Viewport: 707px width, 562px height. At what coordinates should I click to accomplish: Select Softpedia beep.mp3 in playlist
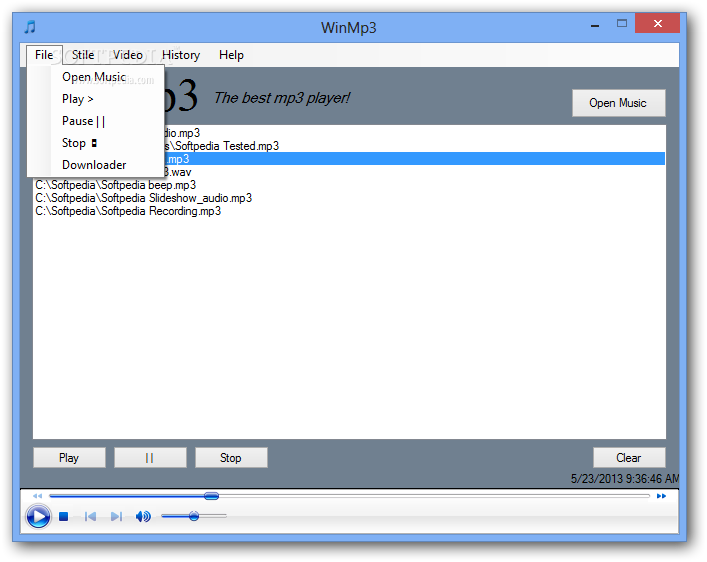[349, 185]
